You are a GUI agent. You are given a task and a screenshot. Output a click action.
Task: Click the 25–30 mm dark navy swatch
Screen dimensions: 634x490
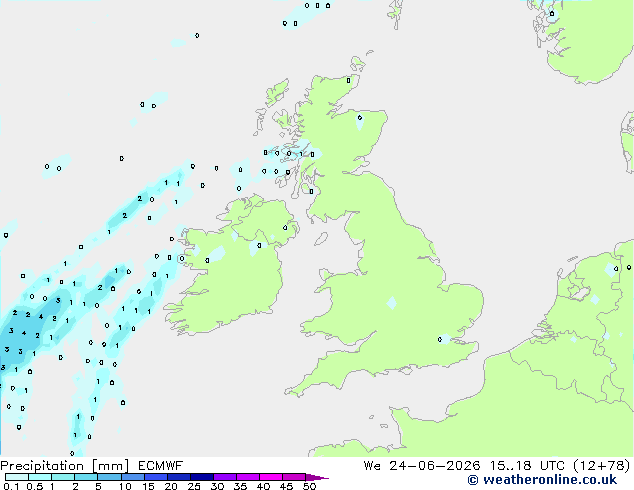pyautogui.click(x=201, y=477)
